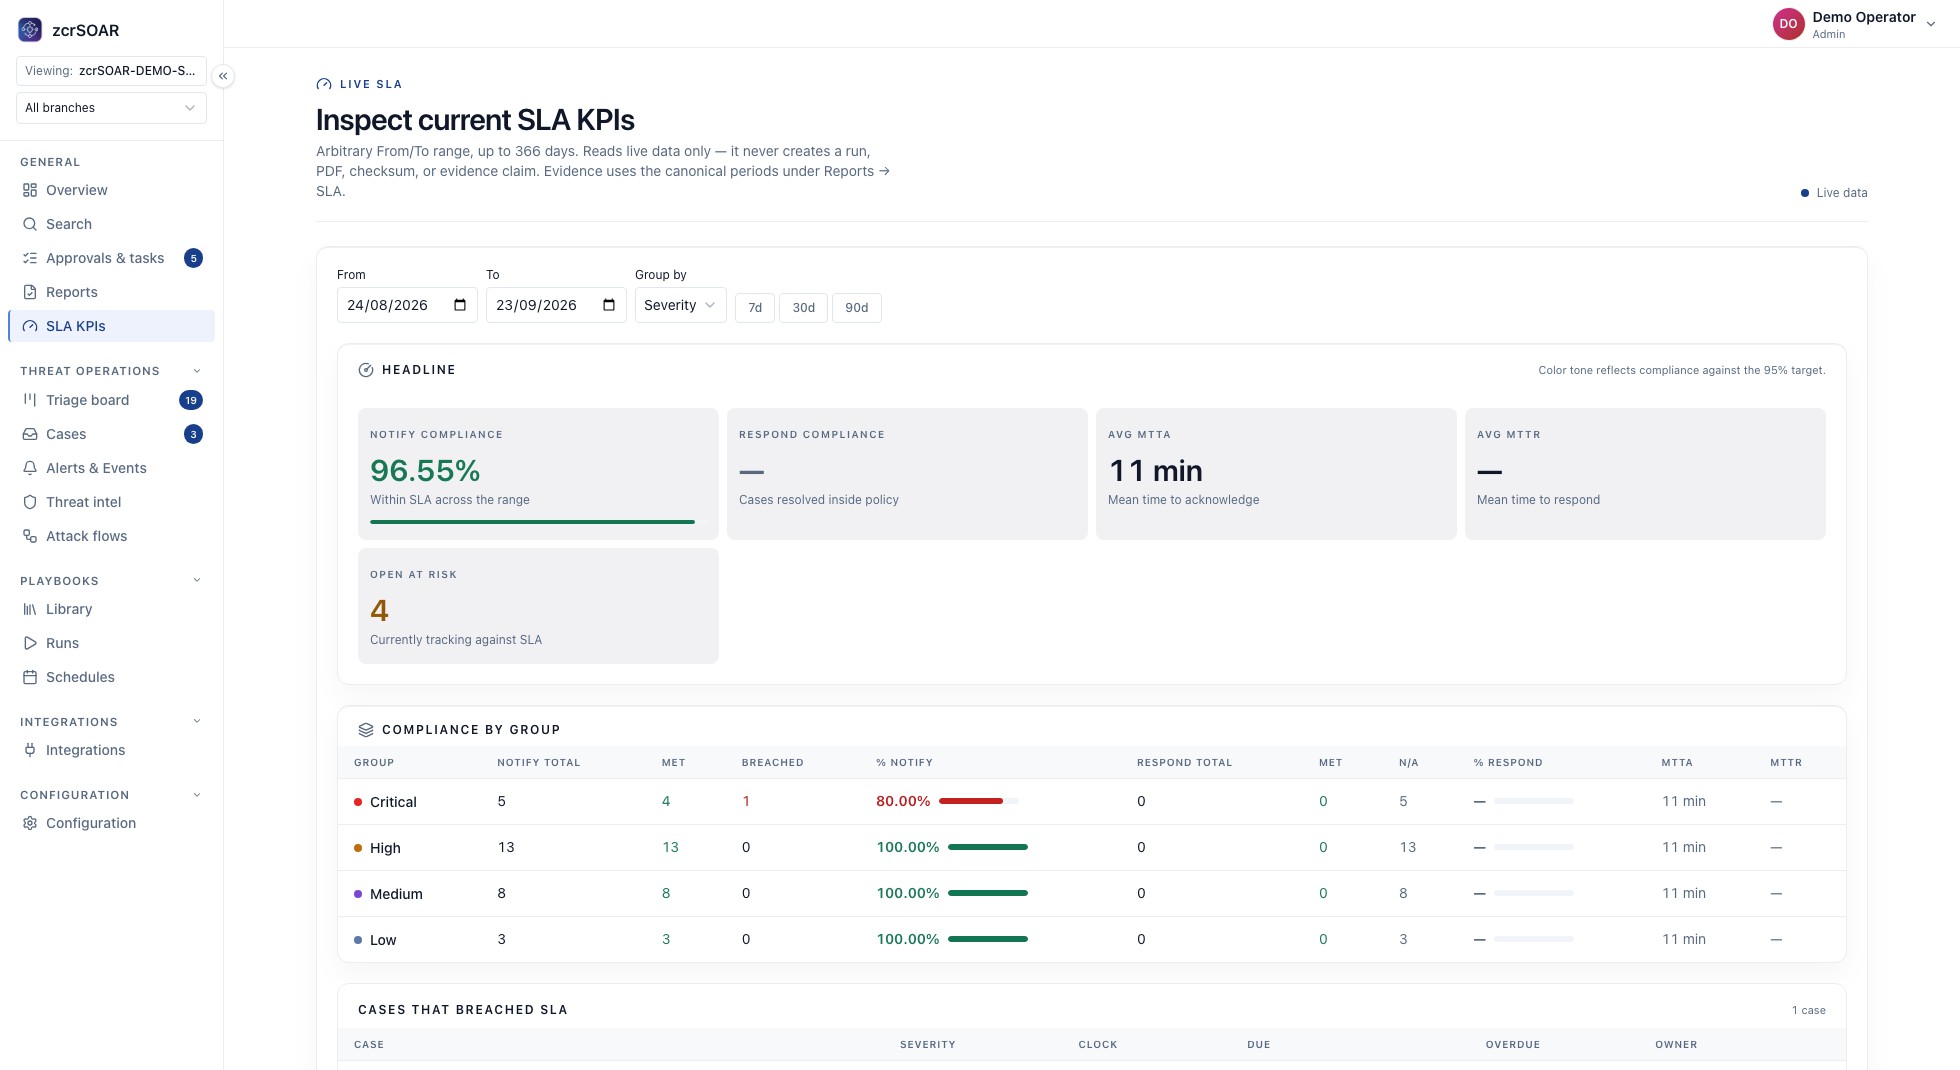Click the Threat intel shield icon

[30, 502]
